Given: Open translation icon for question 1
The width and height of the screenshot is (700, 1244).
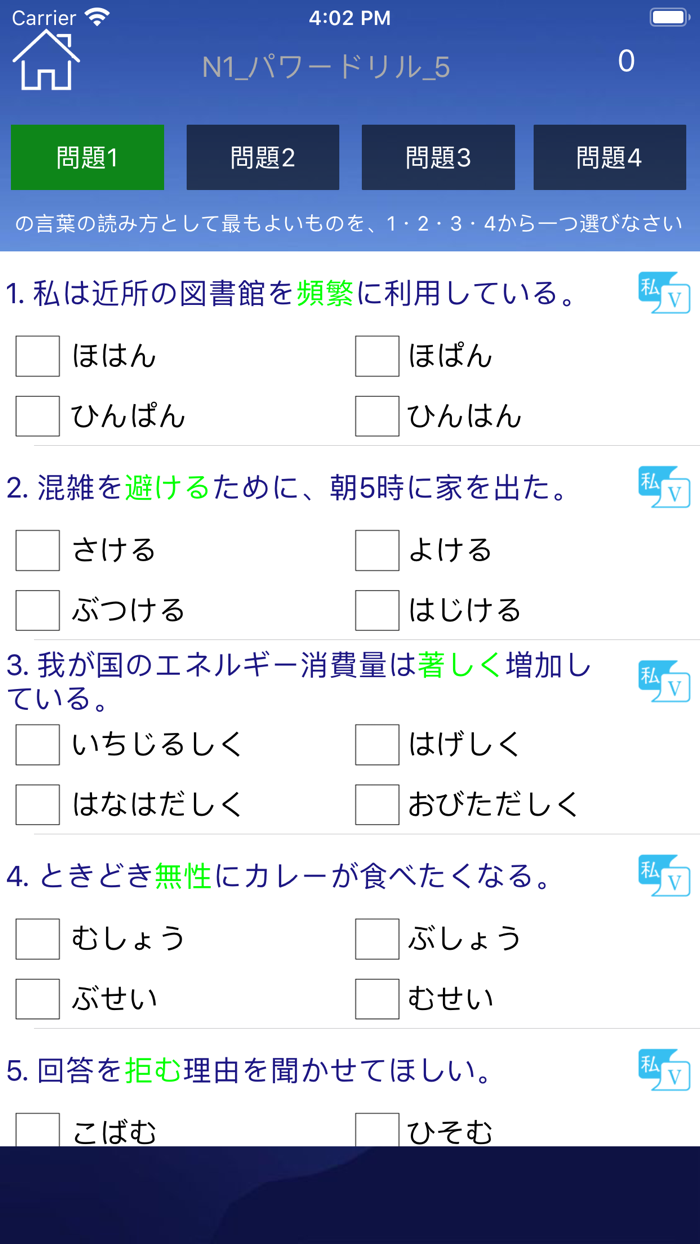Looking at the screenshot, I should (664, 293).
